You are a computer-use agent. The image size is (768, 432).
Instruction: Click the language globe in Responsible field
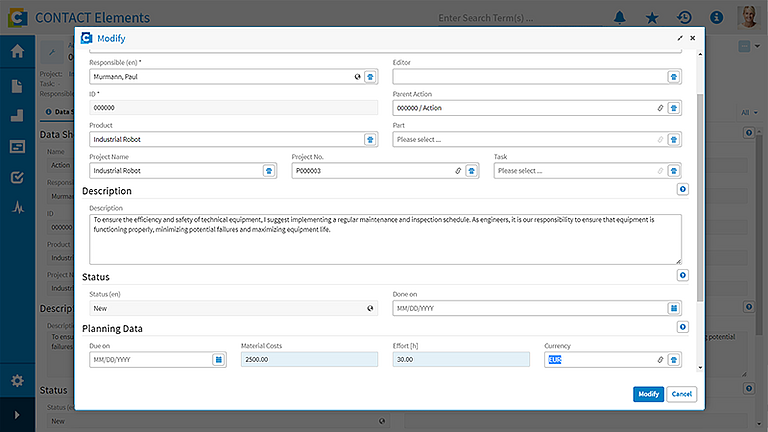tap(358, 77)
